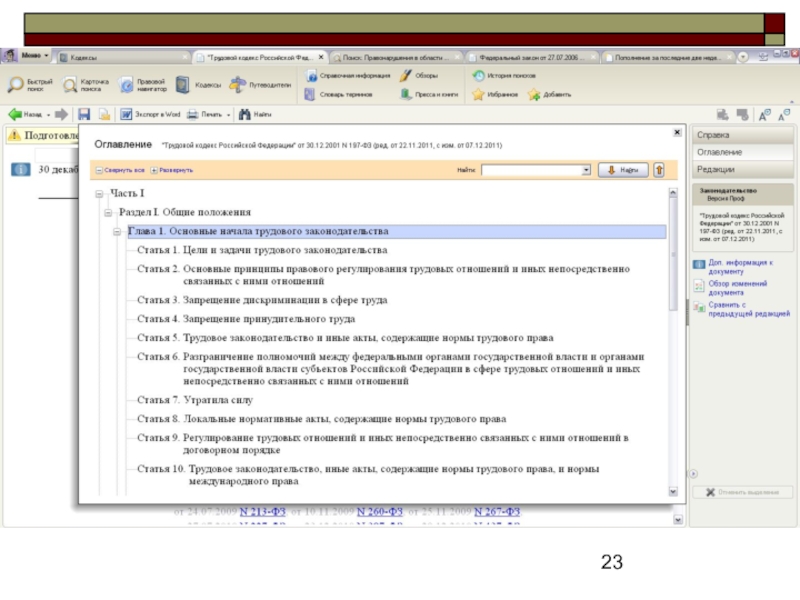Go forward with gray arrow
800x600 pixels.
[62, 114]
